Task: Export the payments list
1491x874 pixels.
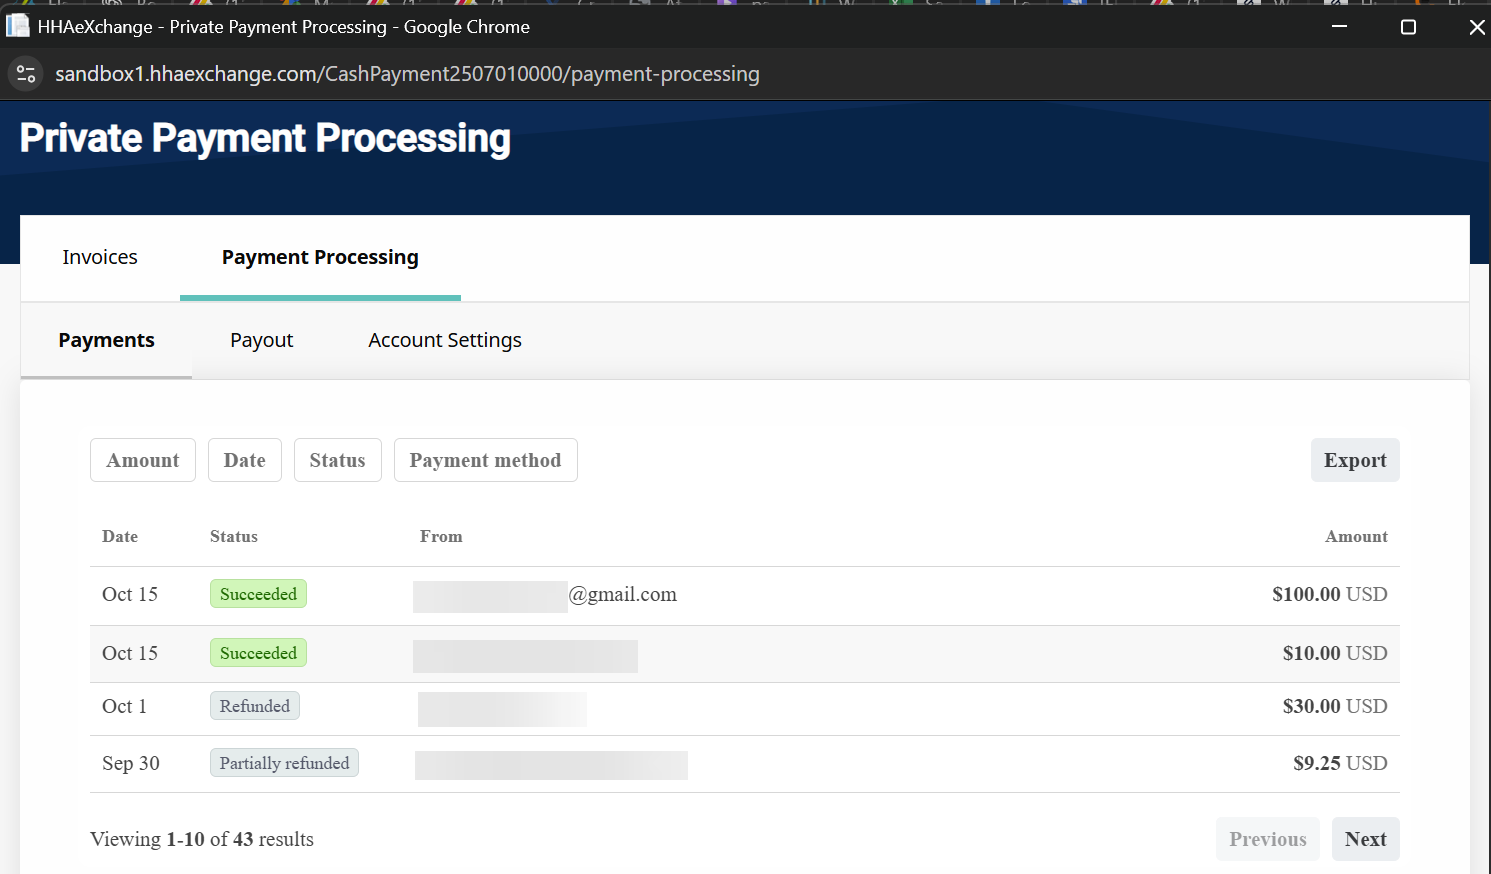Action: click(x=1354, y=460)
